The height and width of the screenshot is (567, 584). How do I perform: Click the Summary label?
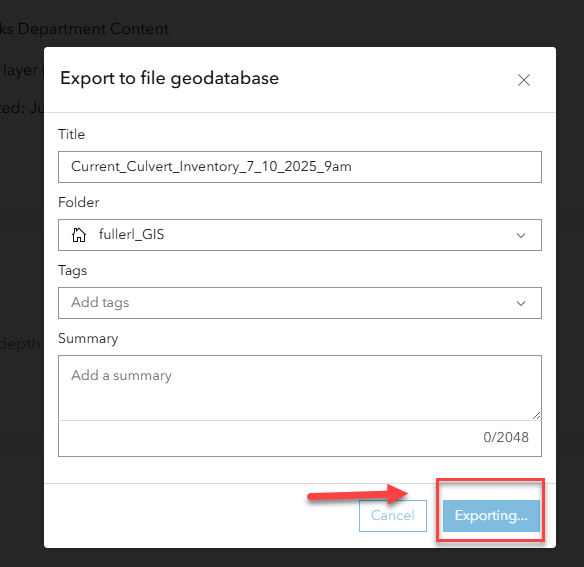tap(88, 338)
